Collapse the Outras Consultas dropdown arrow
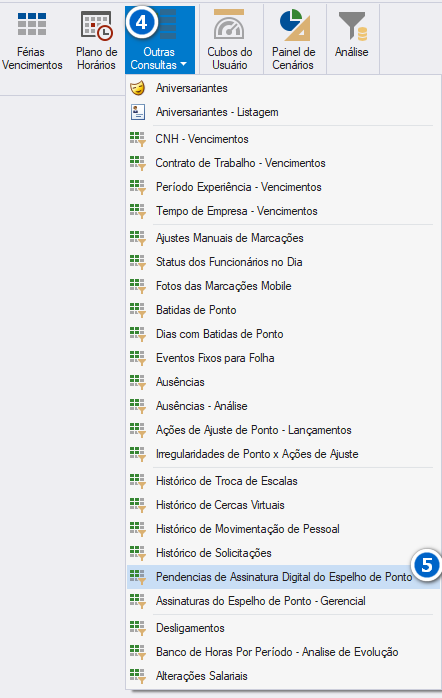This screenshot has height=698, width=442. click(183, 65)
